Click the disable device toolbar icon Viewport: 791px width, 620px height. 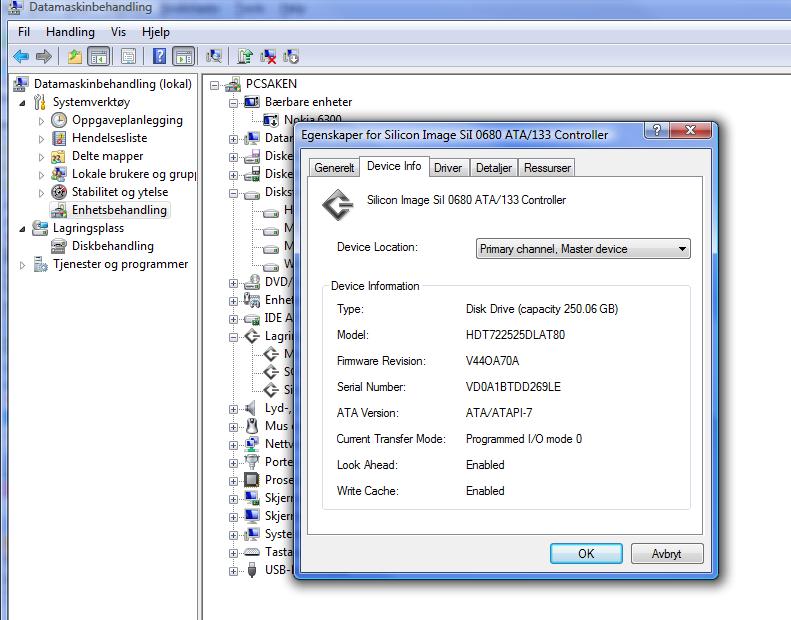pyautogui.click(x=291, y=56)
